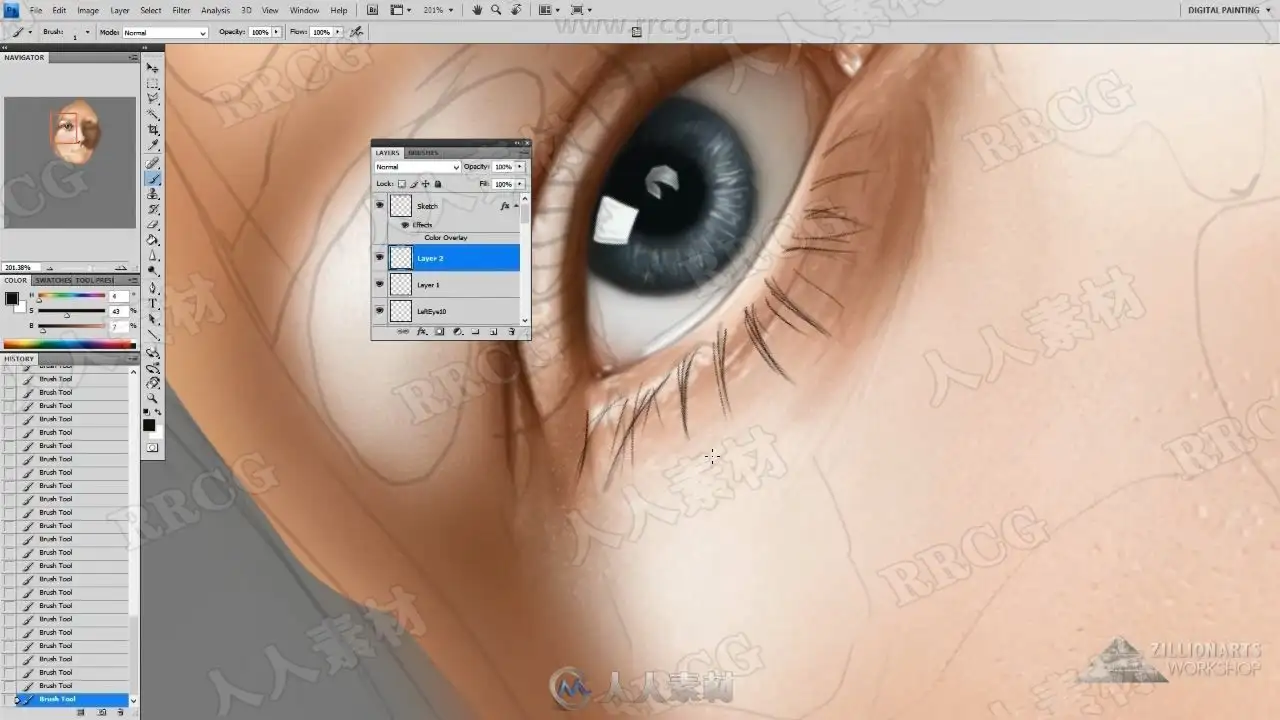Select the Paint Bucket tool

[x=153, y=240]
